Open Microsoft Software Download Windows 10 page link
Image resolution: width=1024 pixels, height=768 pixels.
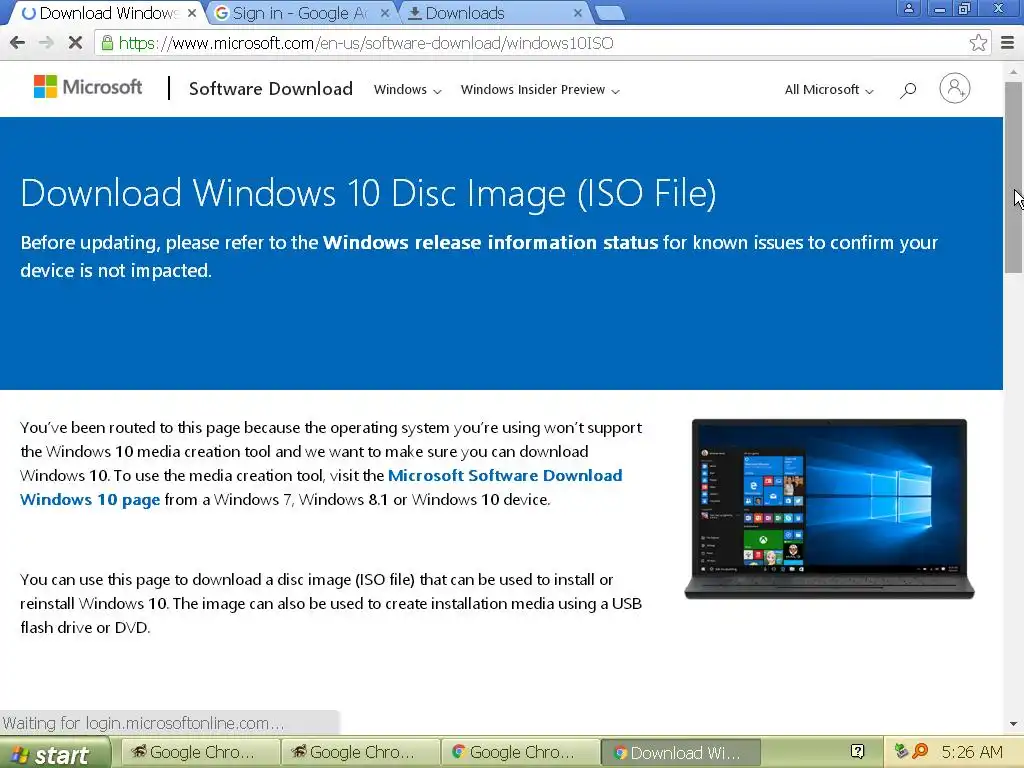click(321, 487)
